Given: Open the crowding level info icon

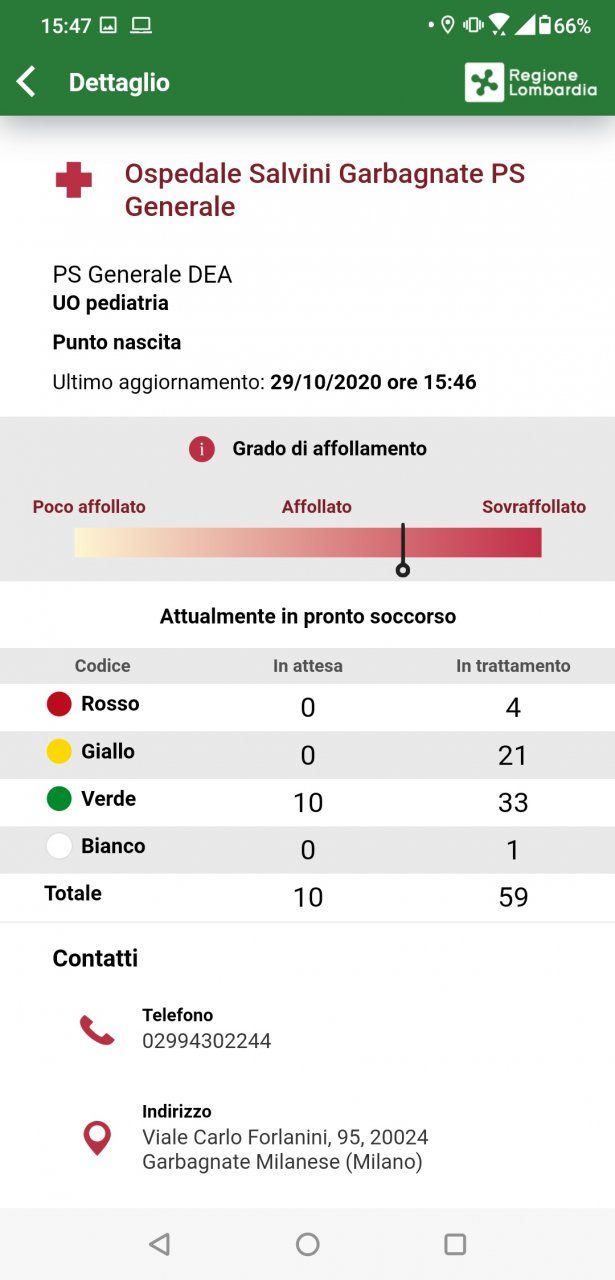Looking at the screenshot, I should click(202, 449).
